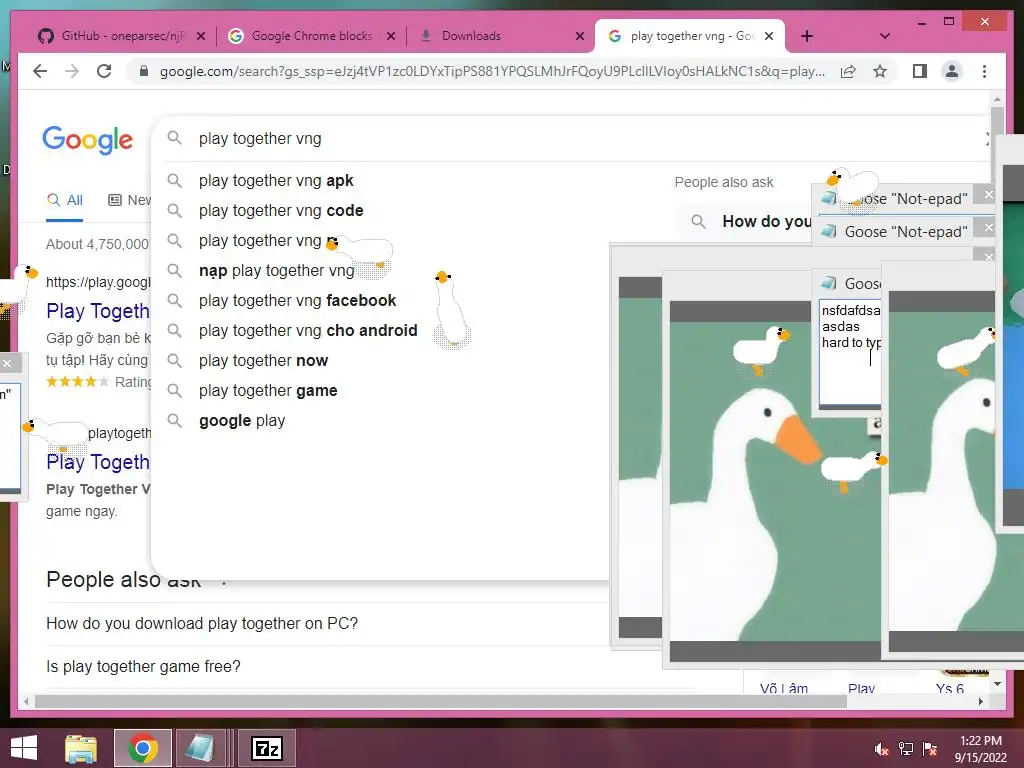Viewport: 1024px width, 768px height.
Task: View site security lock information
Action: [144, 71]
